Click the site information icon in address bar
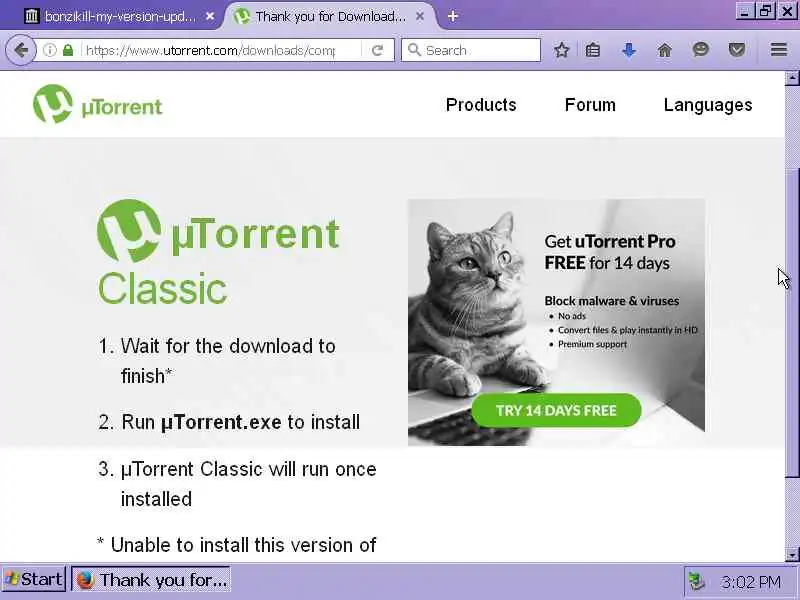Screen dimensions: 800x600 [x=49, y=50]
